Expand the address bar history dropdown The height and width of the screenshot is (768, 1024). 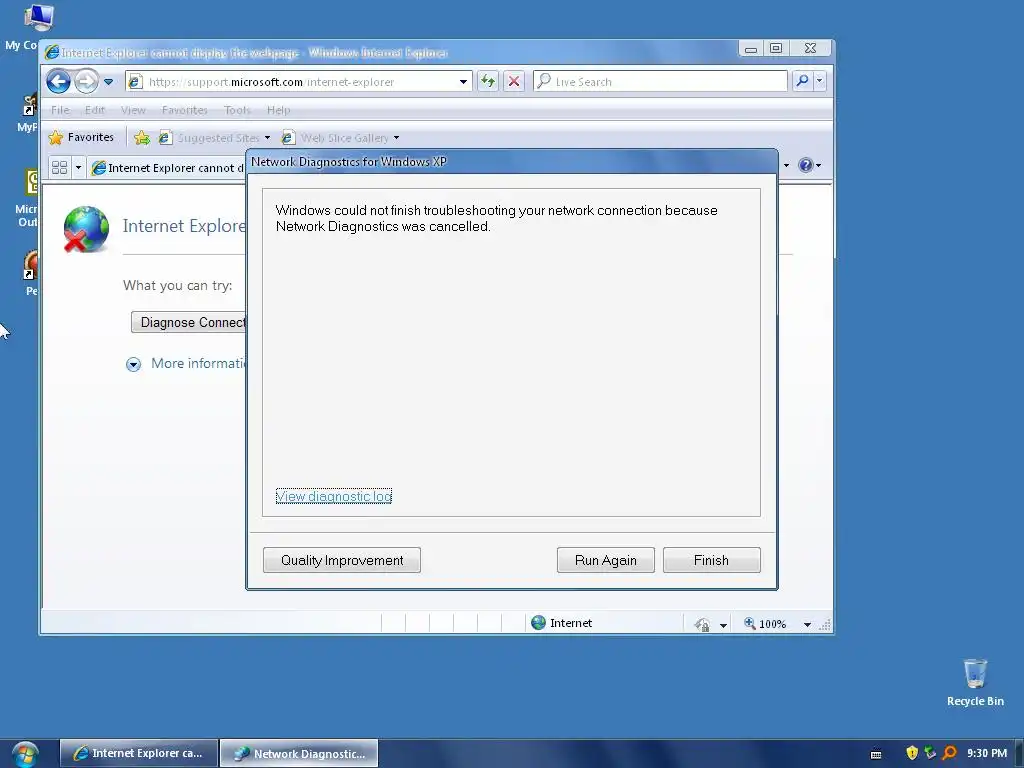click(x=463, y=82)
